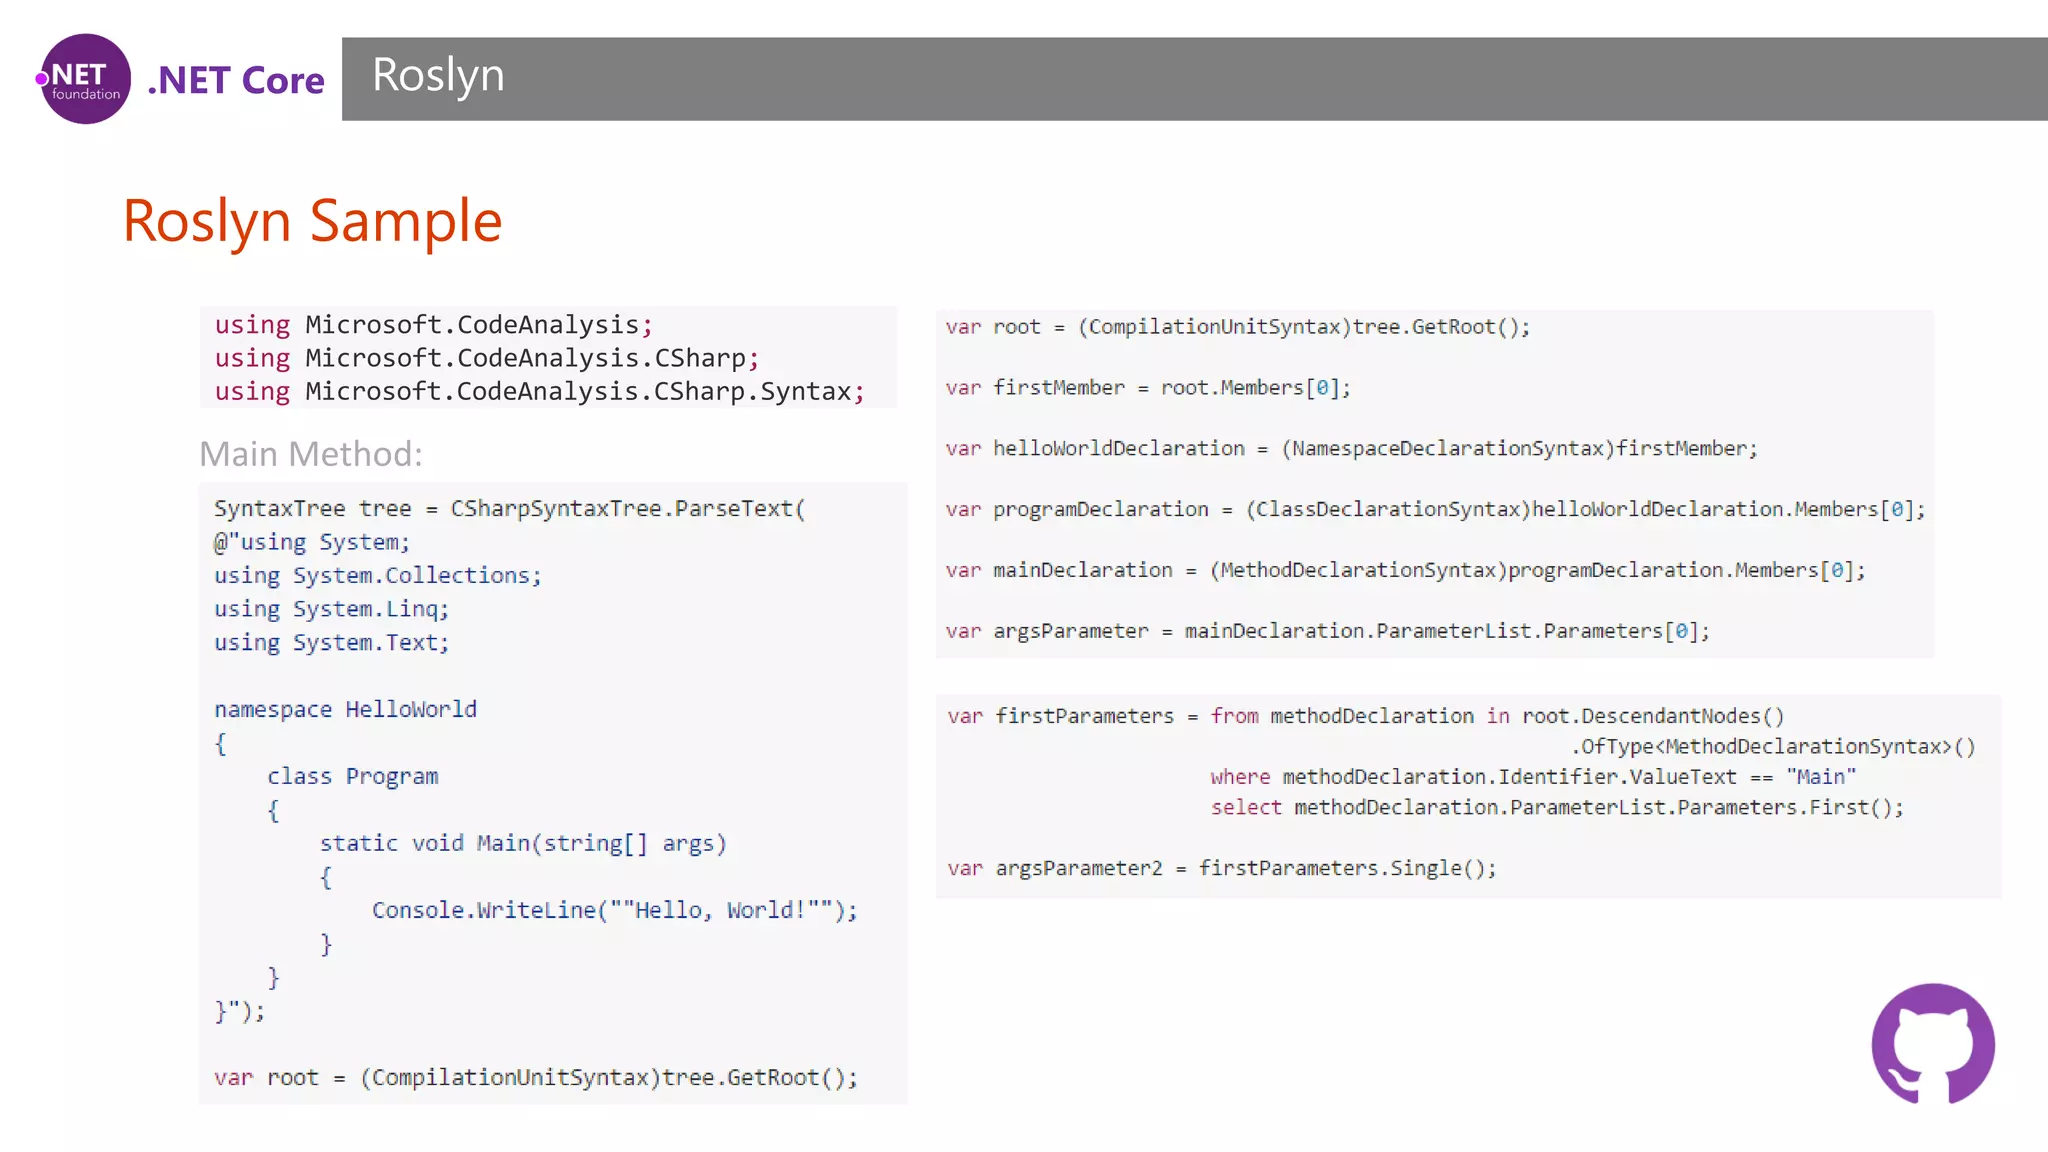This screenshot has height=1152, width=2048.
Task: Click the var mainDeclaration code line
Action: pos(1404,570)
